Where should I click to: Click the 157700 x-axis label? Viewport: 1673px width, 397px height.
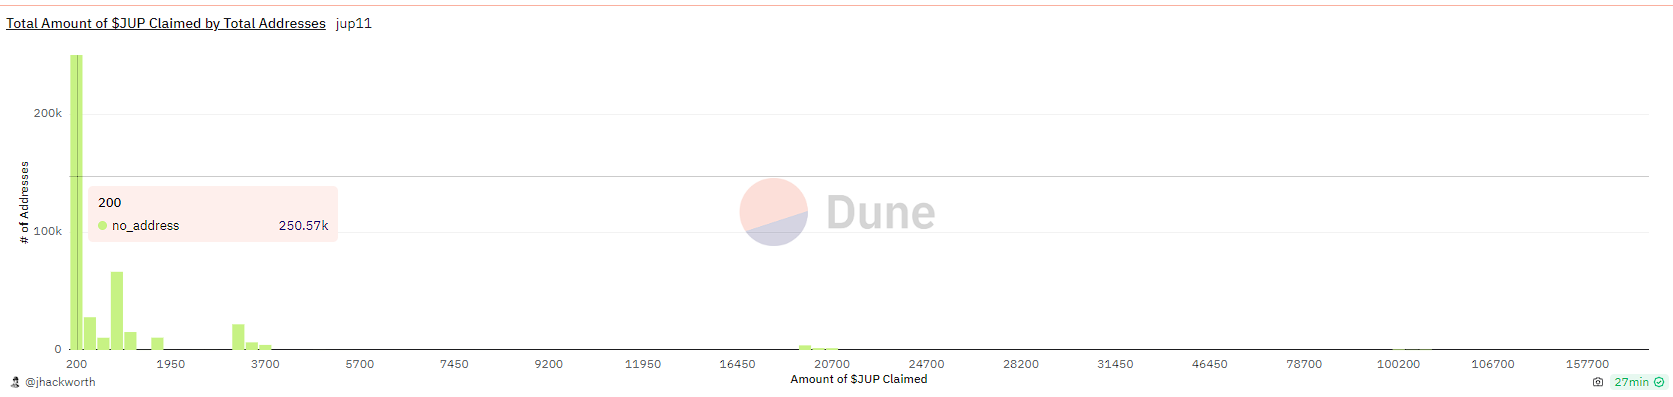(1588, 364)
